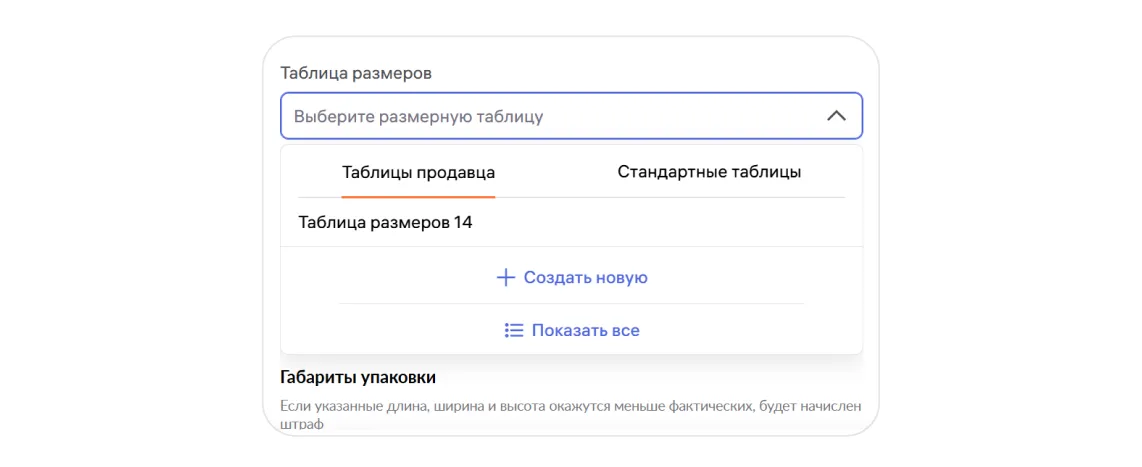Click the 'Создать новую' link text
The image size is (1142, 467).
pos(585,278)
